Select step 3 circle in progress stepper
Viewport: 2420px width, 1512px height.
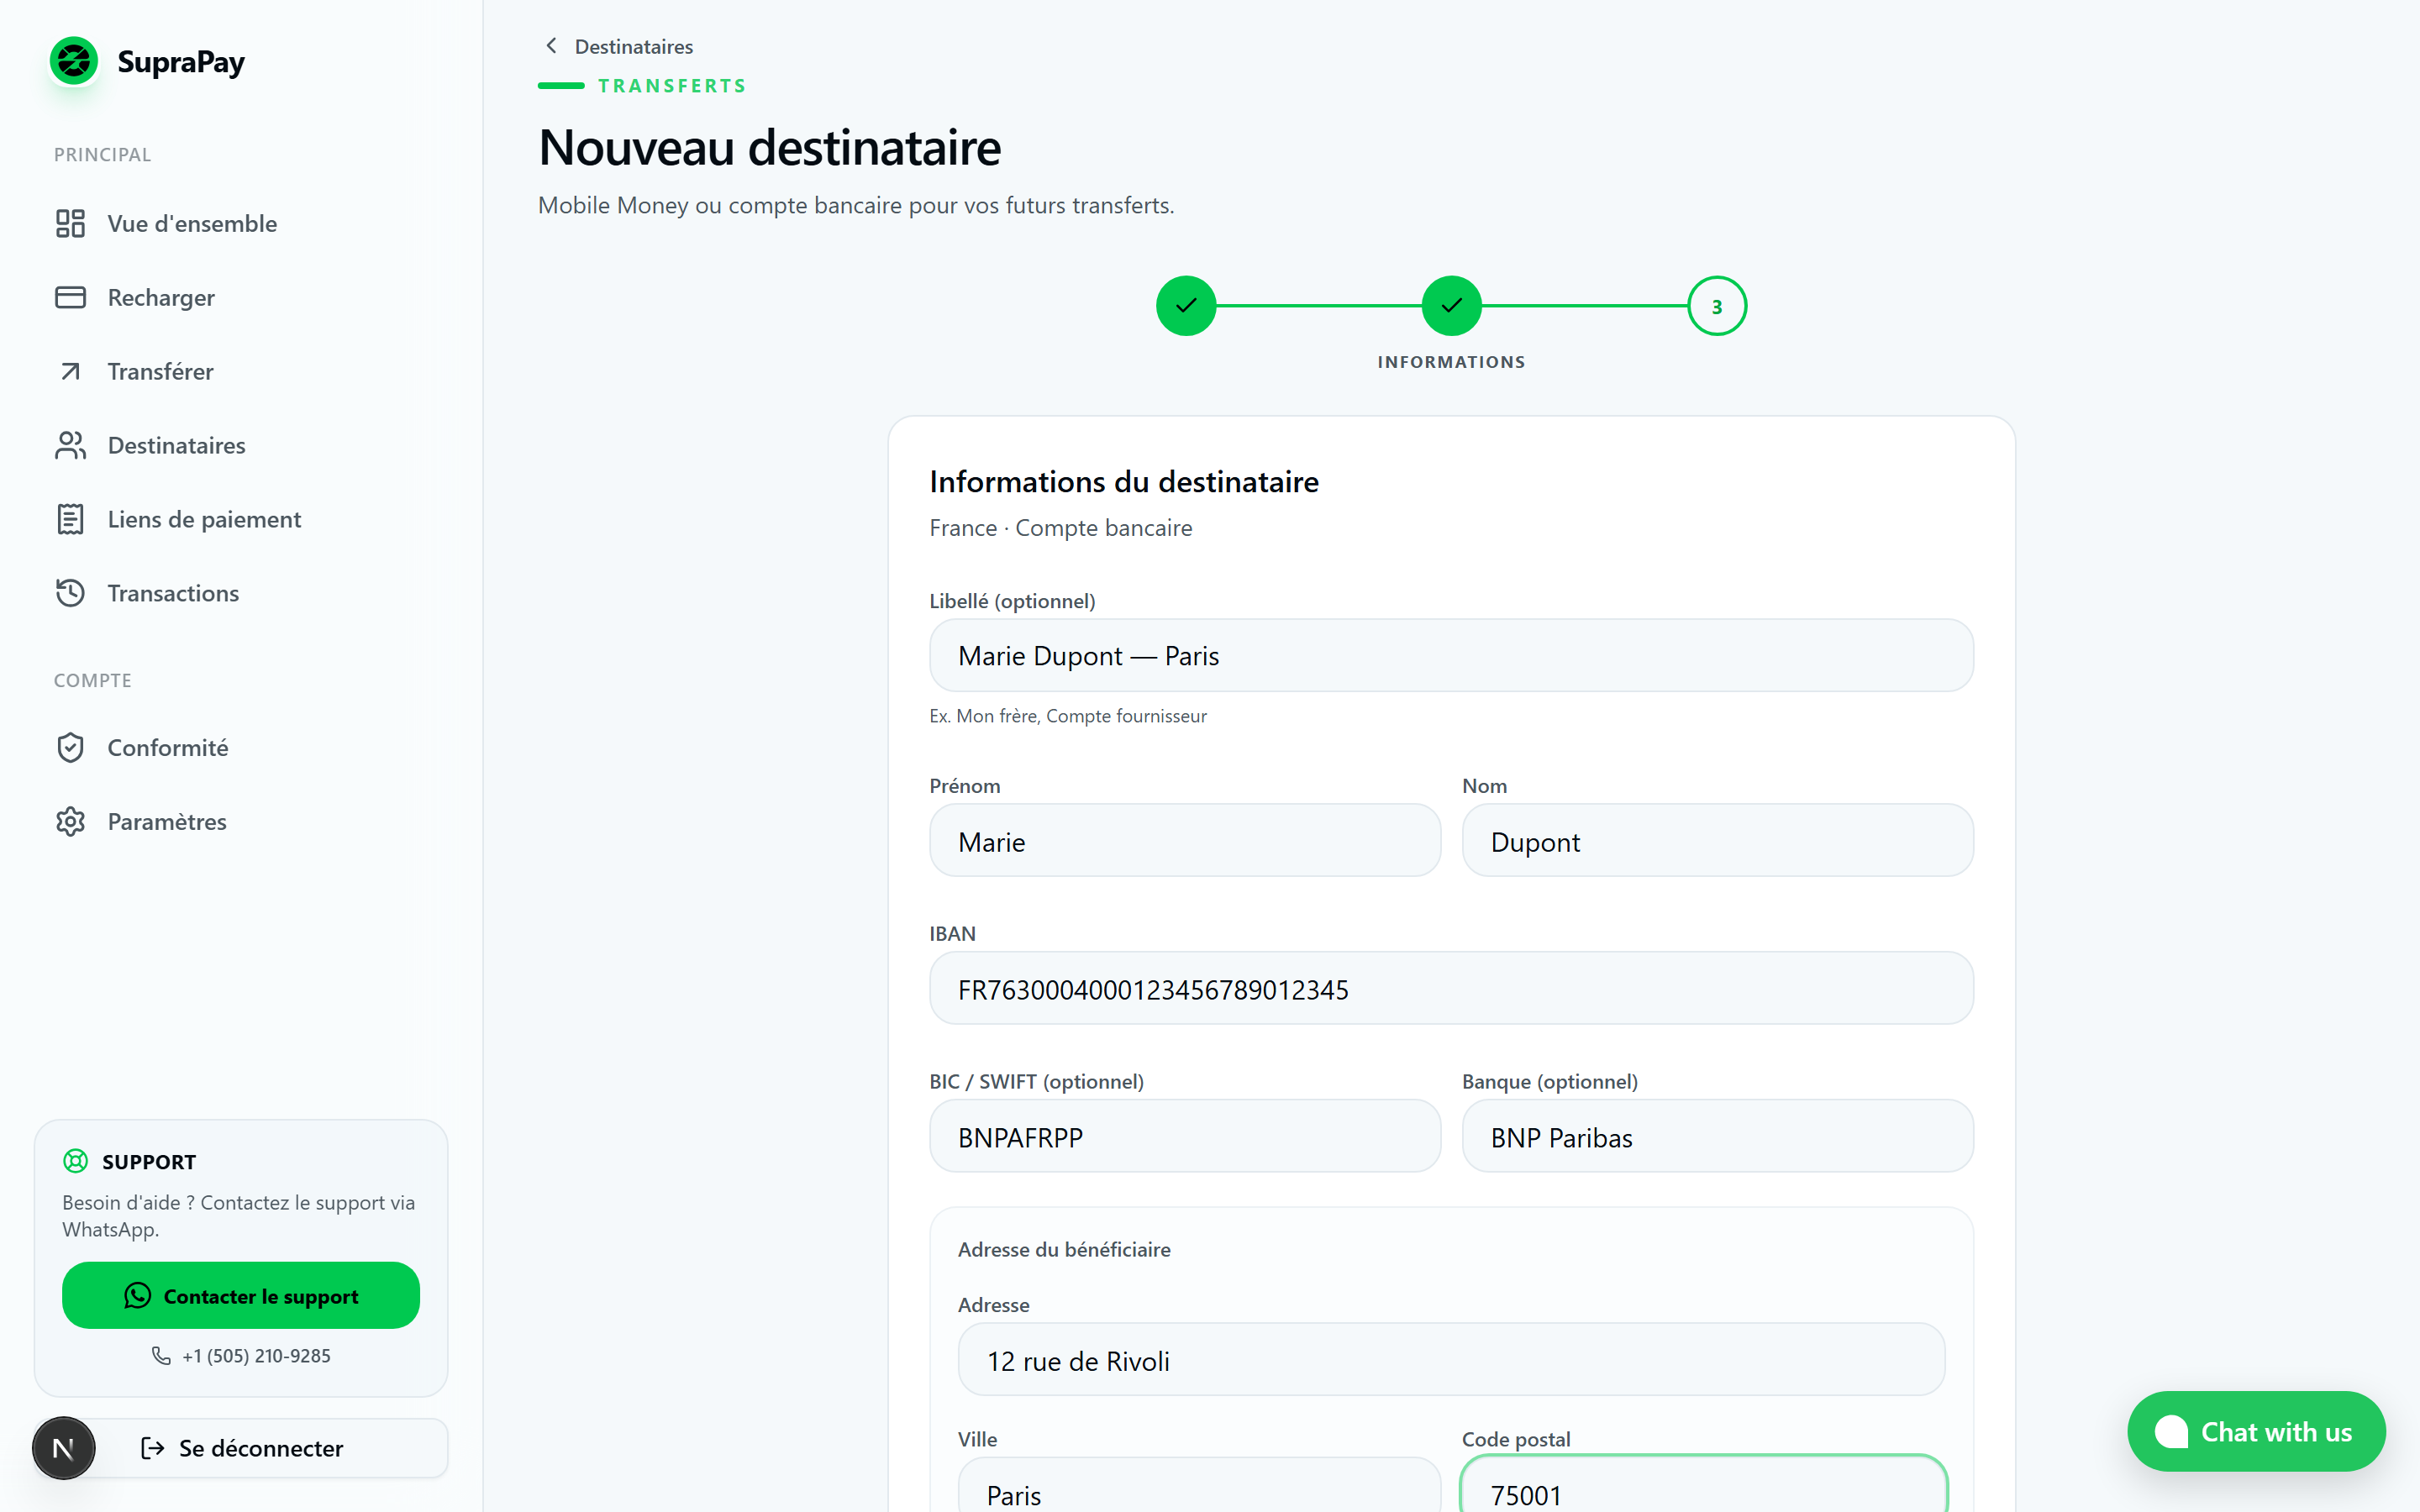tap(1717, 306)
